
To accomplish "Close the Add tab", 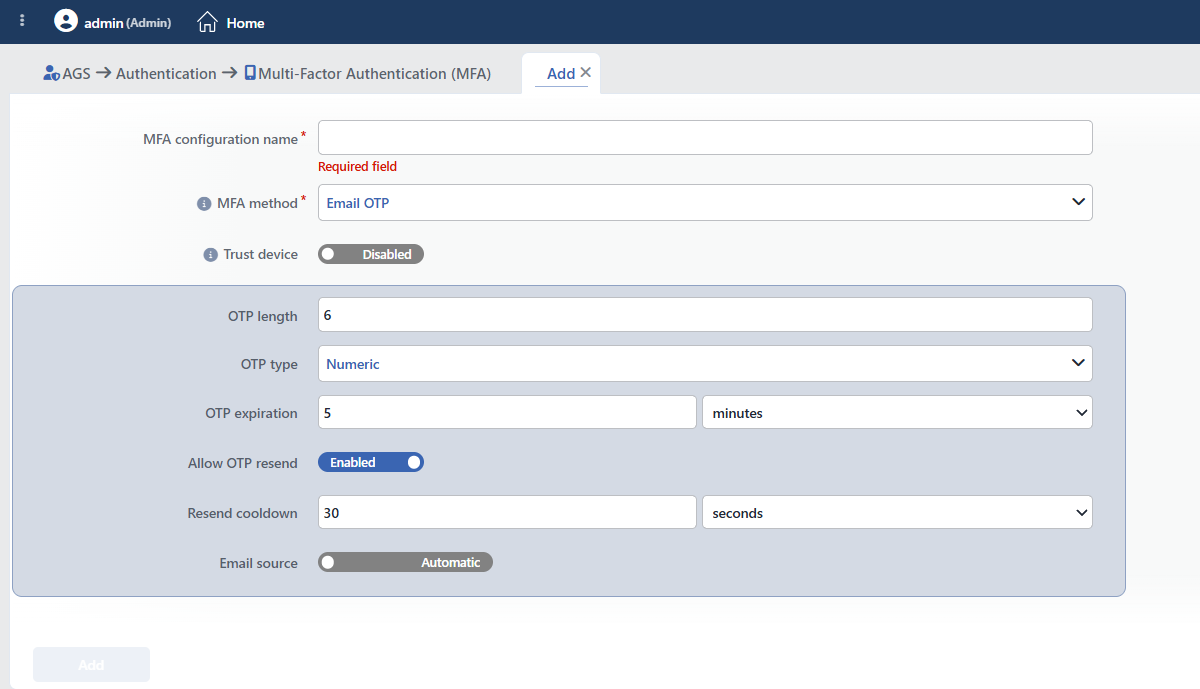I will pos(586,72).
